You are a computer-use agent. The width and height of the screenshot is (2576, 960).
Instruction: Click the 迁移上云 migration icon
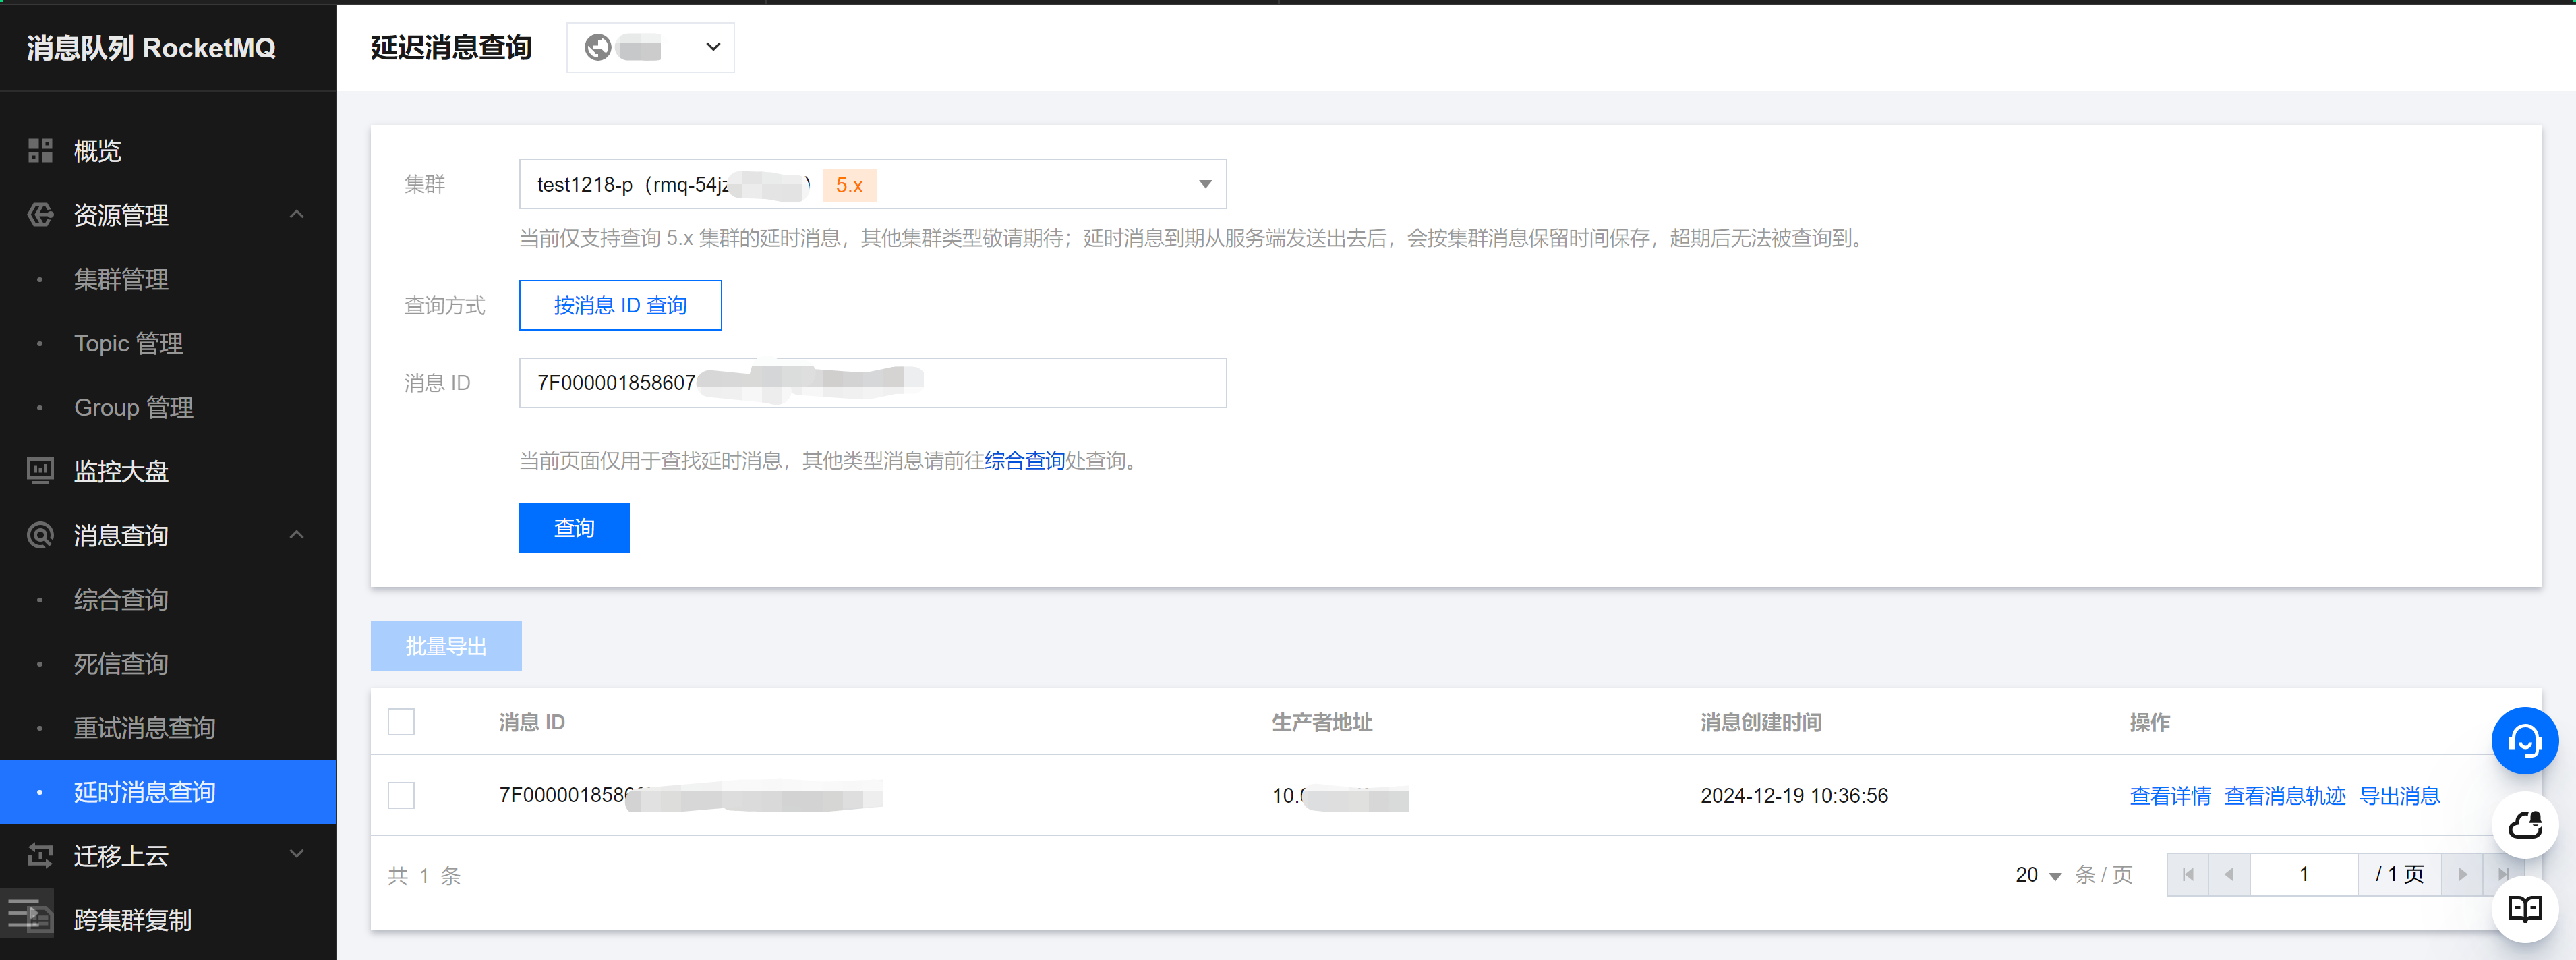pyautogui.click(x=40, y=855)
